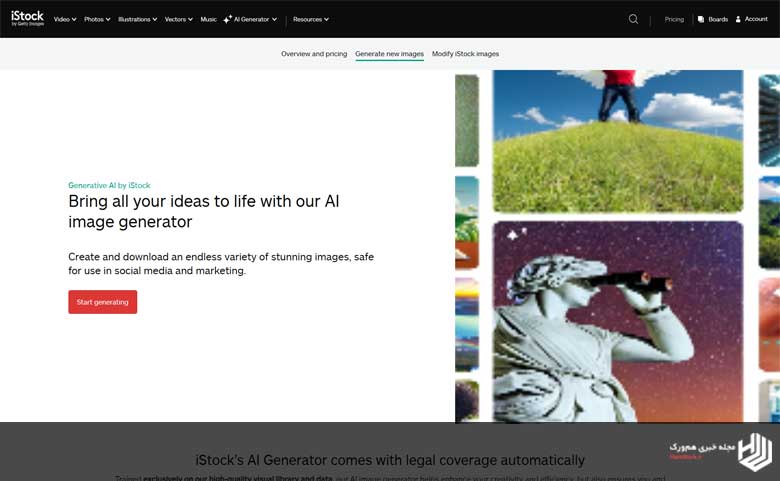
Task: Expand the Resources dropdown menu
Action: 311,19
